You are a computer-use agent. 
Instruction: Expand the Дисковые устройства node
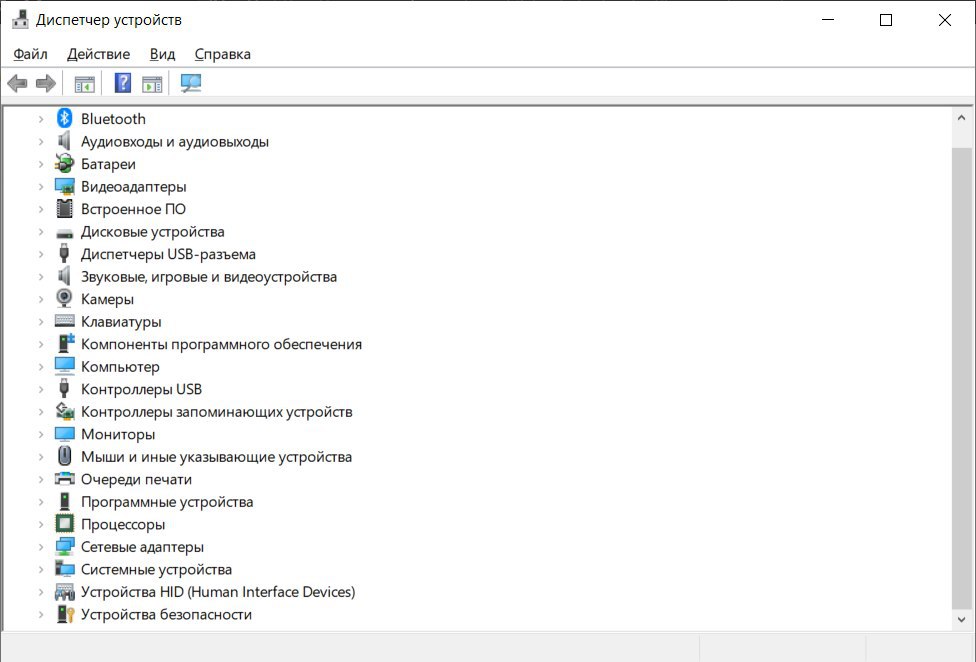click(41, 231)
